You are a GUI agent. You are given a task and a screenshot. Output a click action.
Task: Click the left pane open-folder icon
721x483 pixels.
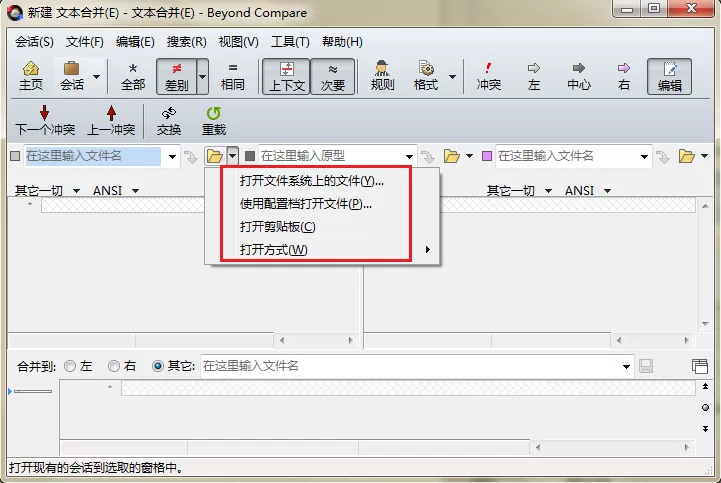[x=214, y=156]
